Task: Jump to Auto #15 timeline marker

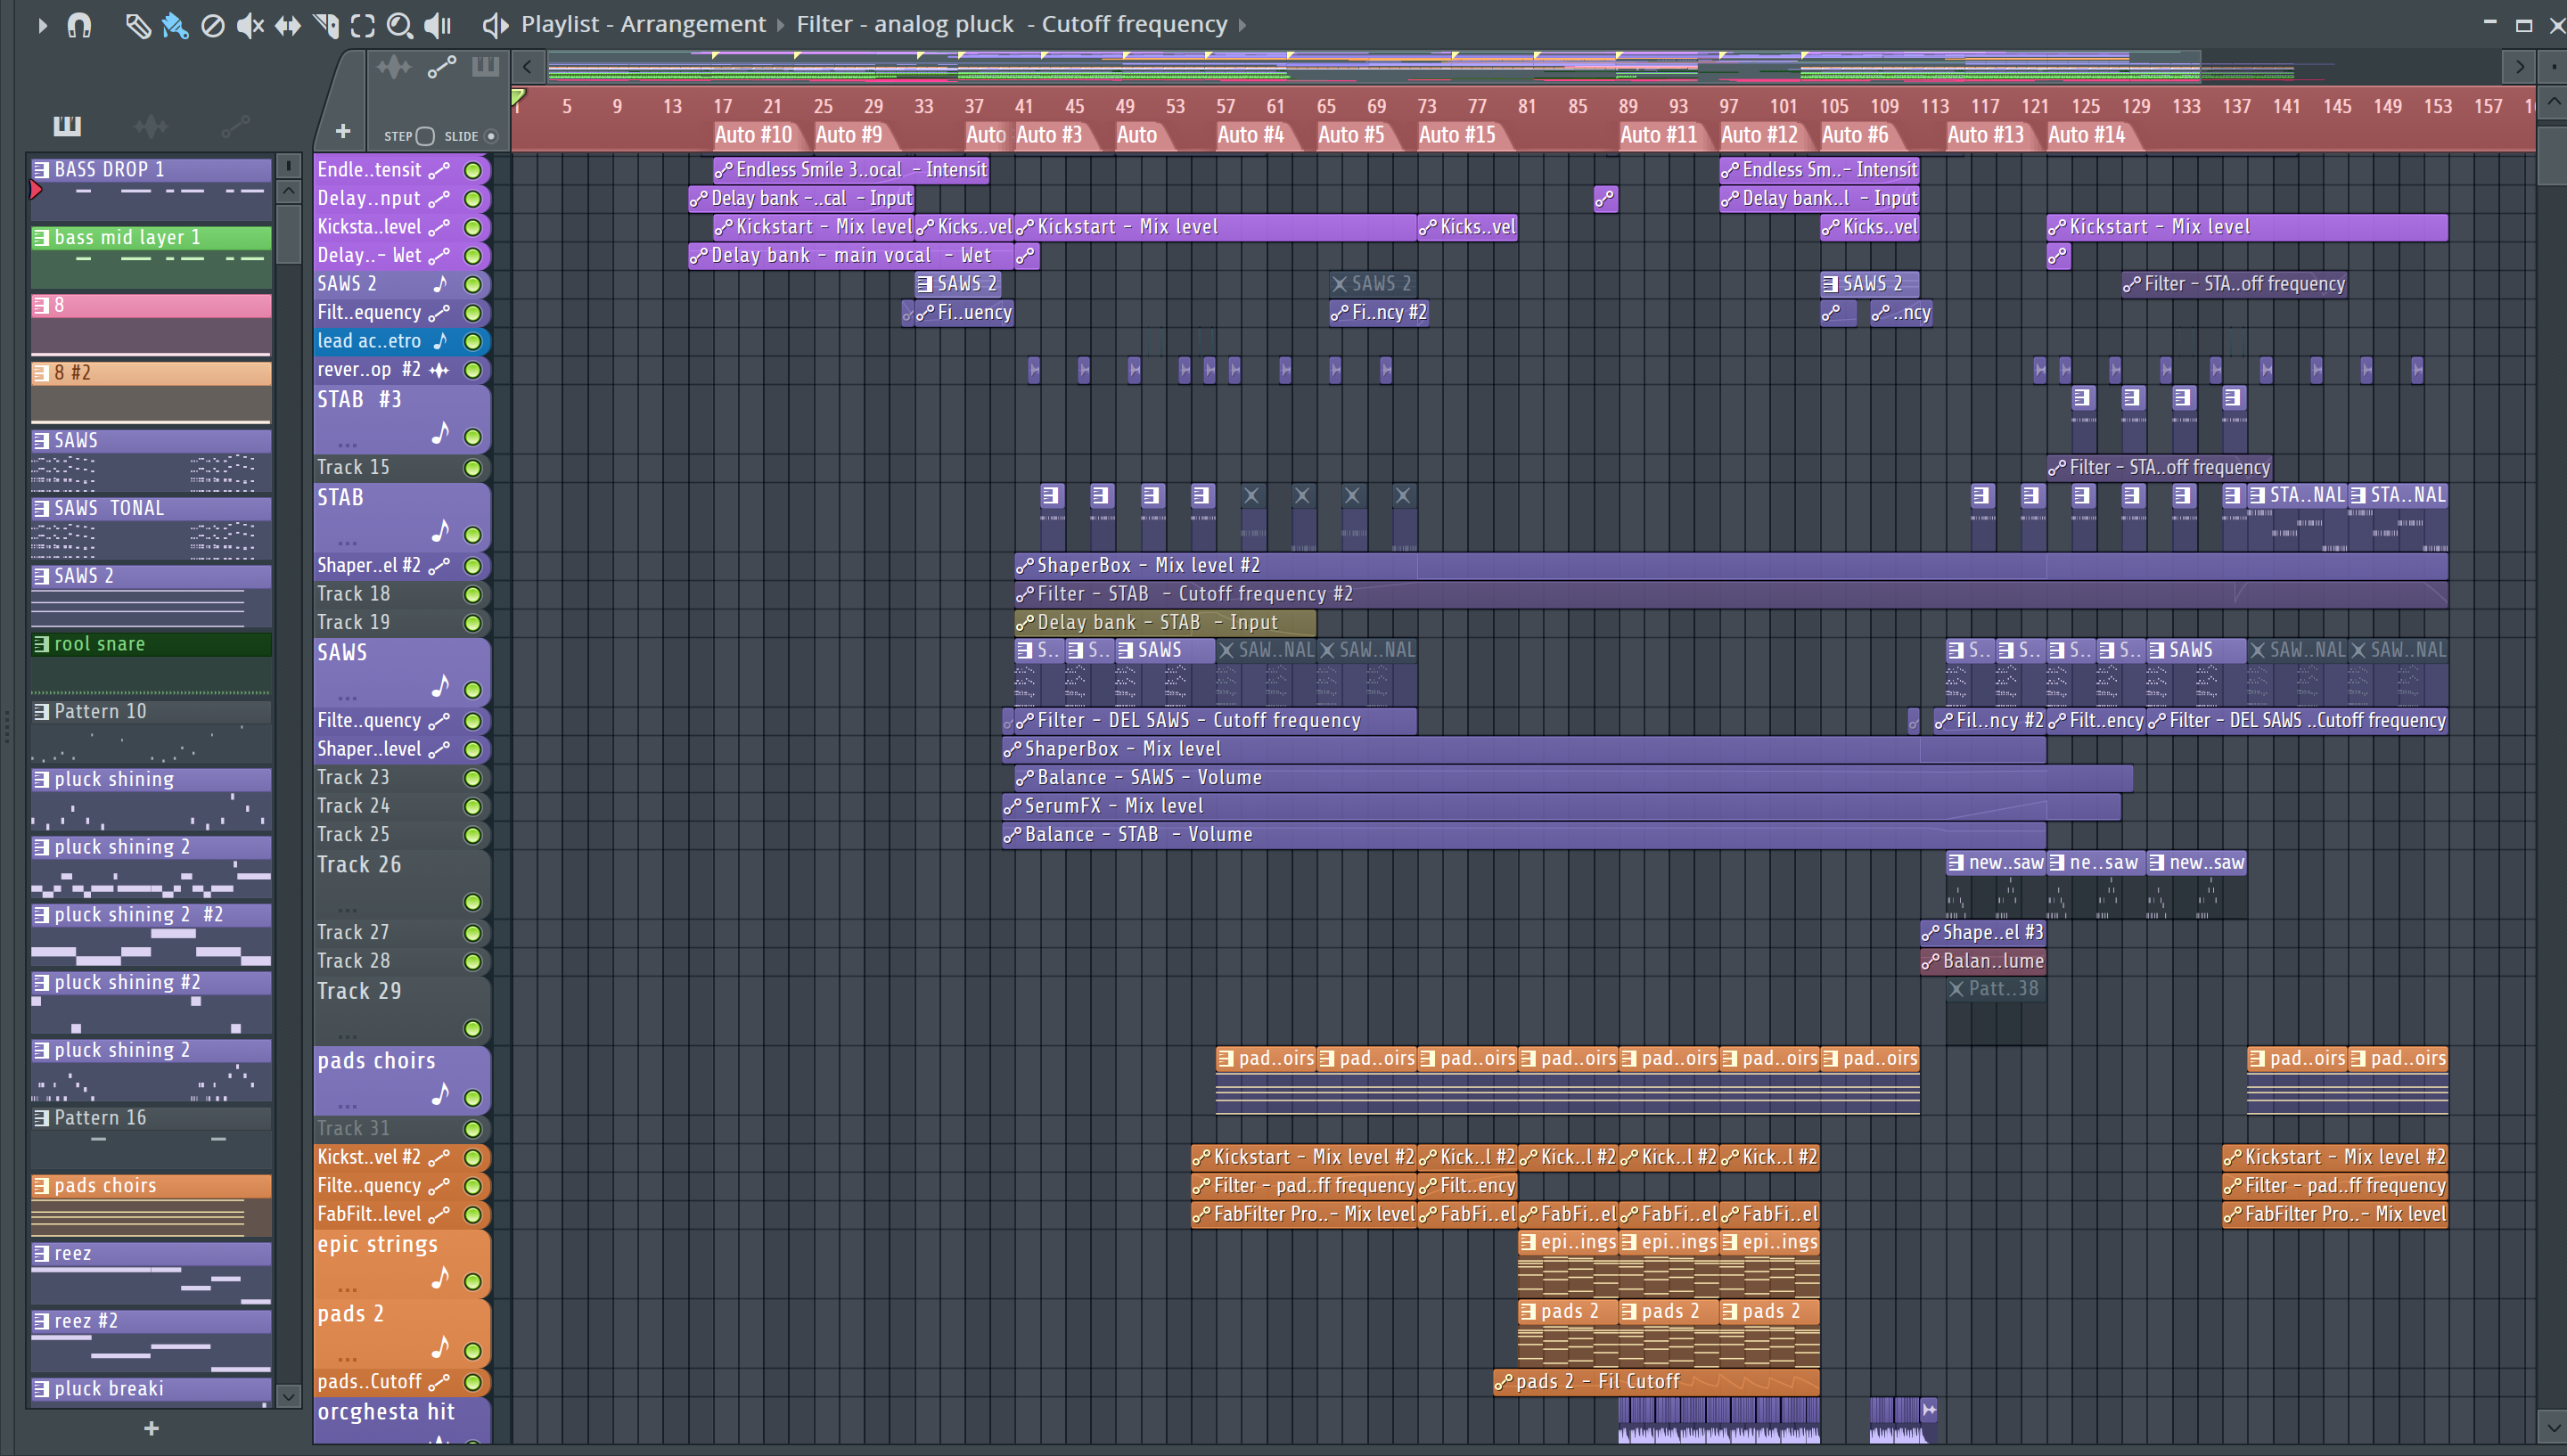Action: [x=1457, y=135]
